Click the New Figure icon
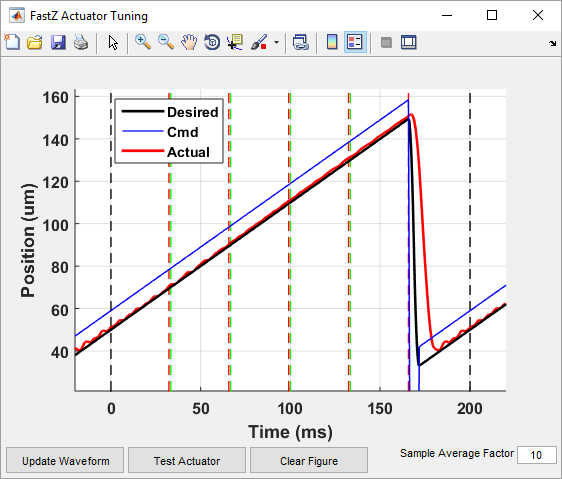This screenshot has height=479, width=562. 12,42
